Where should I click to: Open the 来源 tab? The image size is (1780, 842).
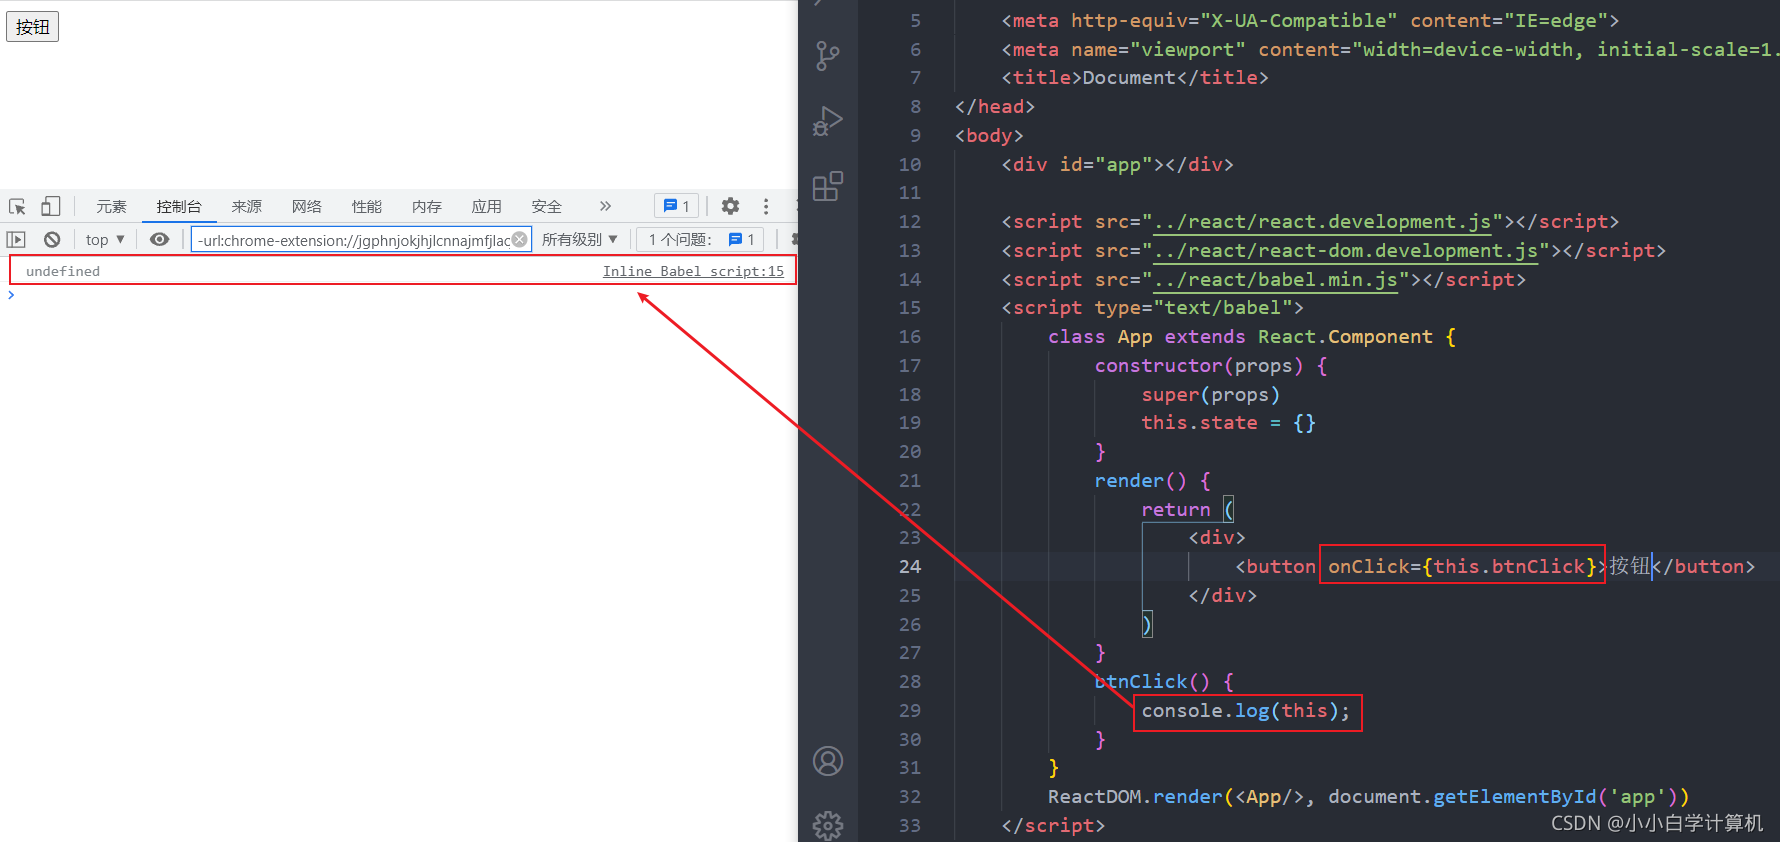click(246, 206)
